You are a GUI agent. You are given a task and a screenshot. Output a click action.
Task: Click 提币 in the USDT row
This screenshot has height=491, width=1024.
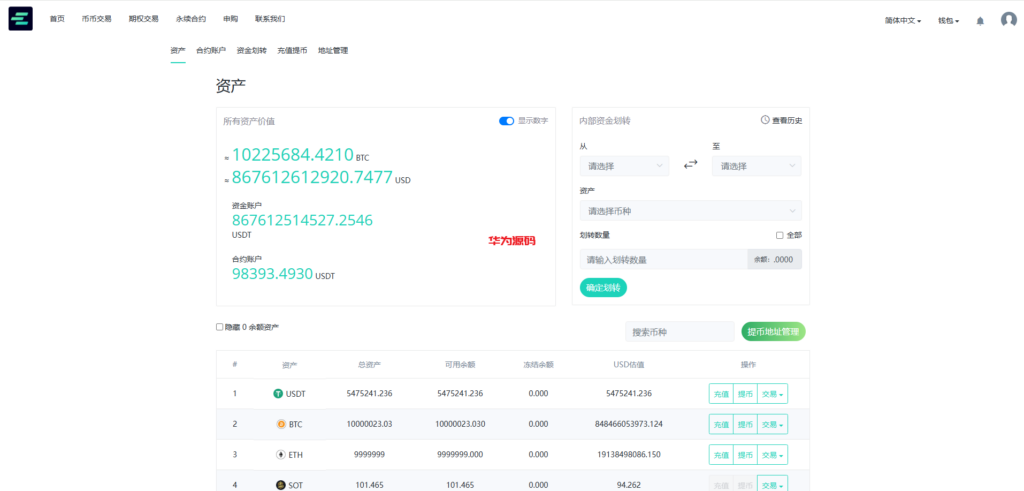(x=745, y=394)
